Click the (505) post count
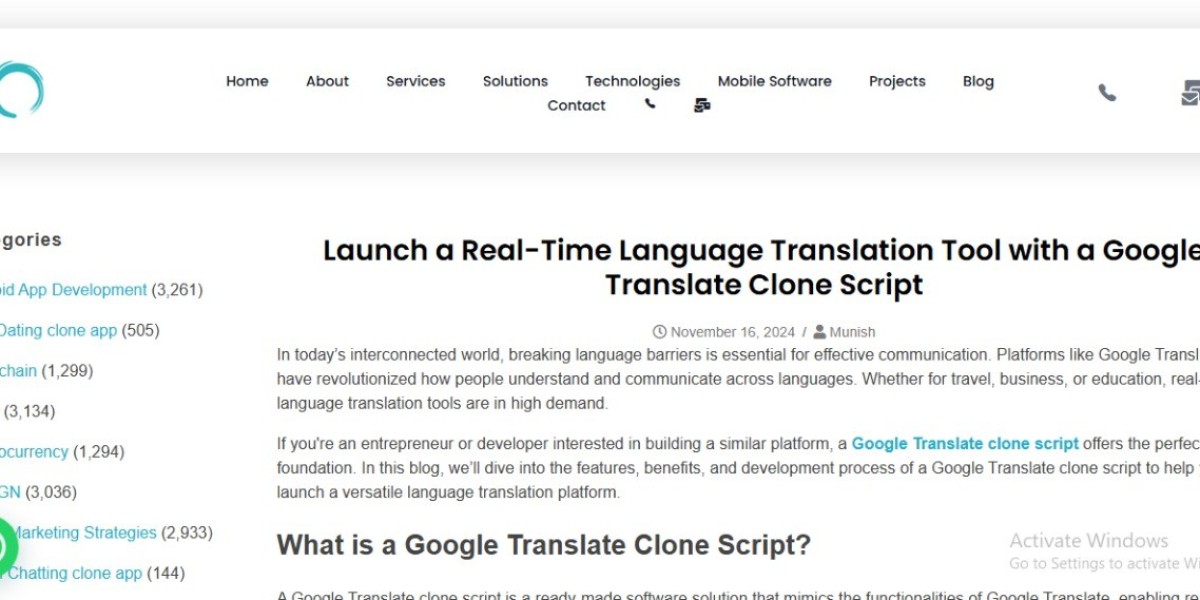This screenshot has width=1200, height=600. [x=140, y=330]
